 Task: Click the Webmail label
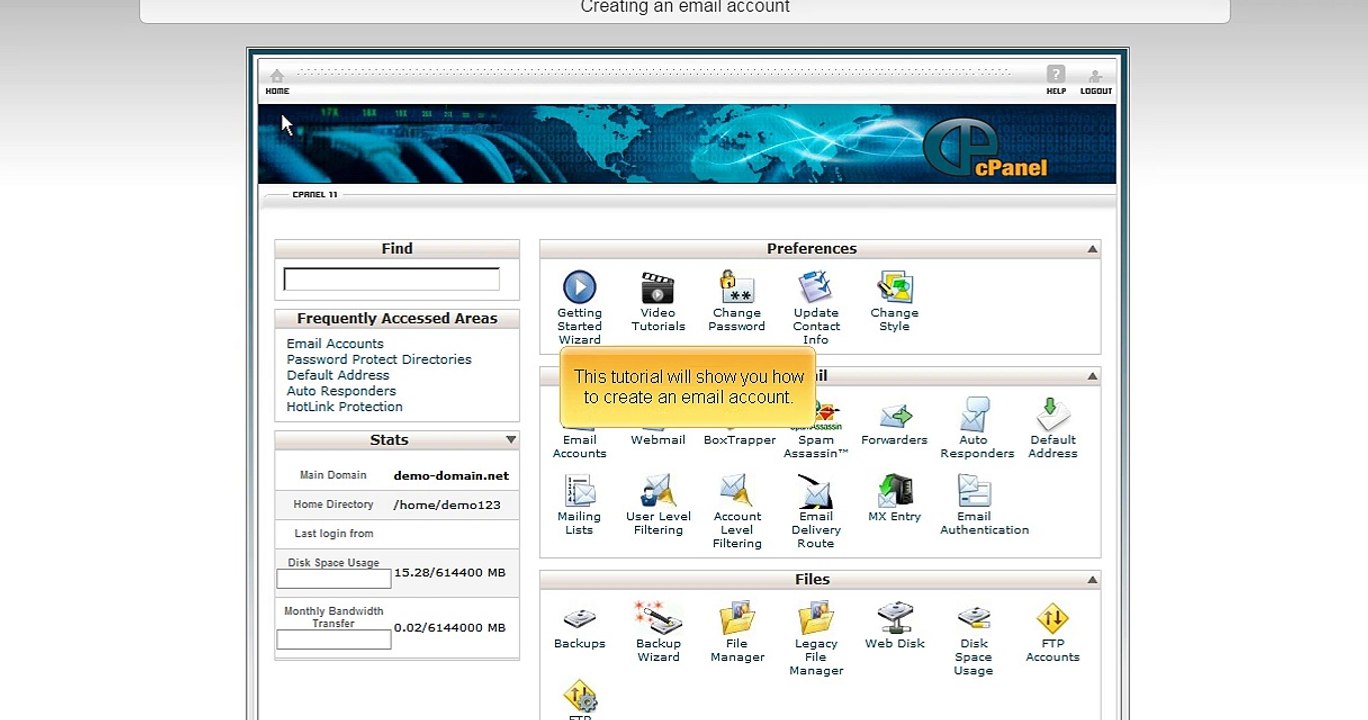coord(658,440)
